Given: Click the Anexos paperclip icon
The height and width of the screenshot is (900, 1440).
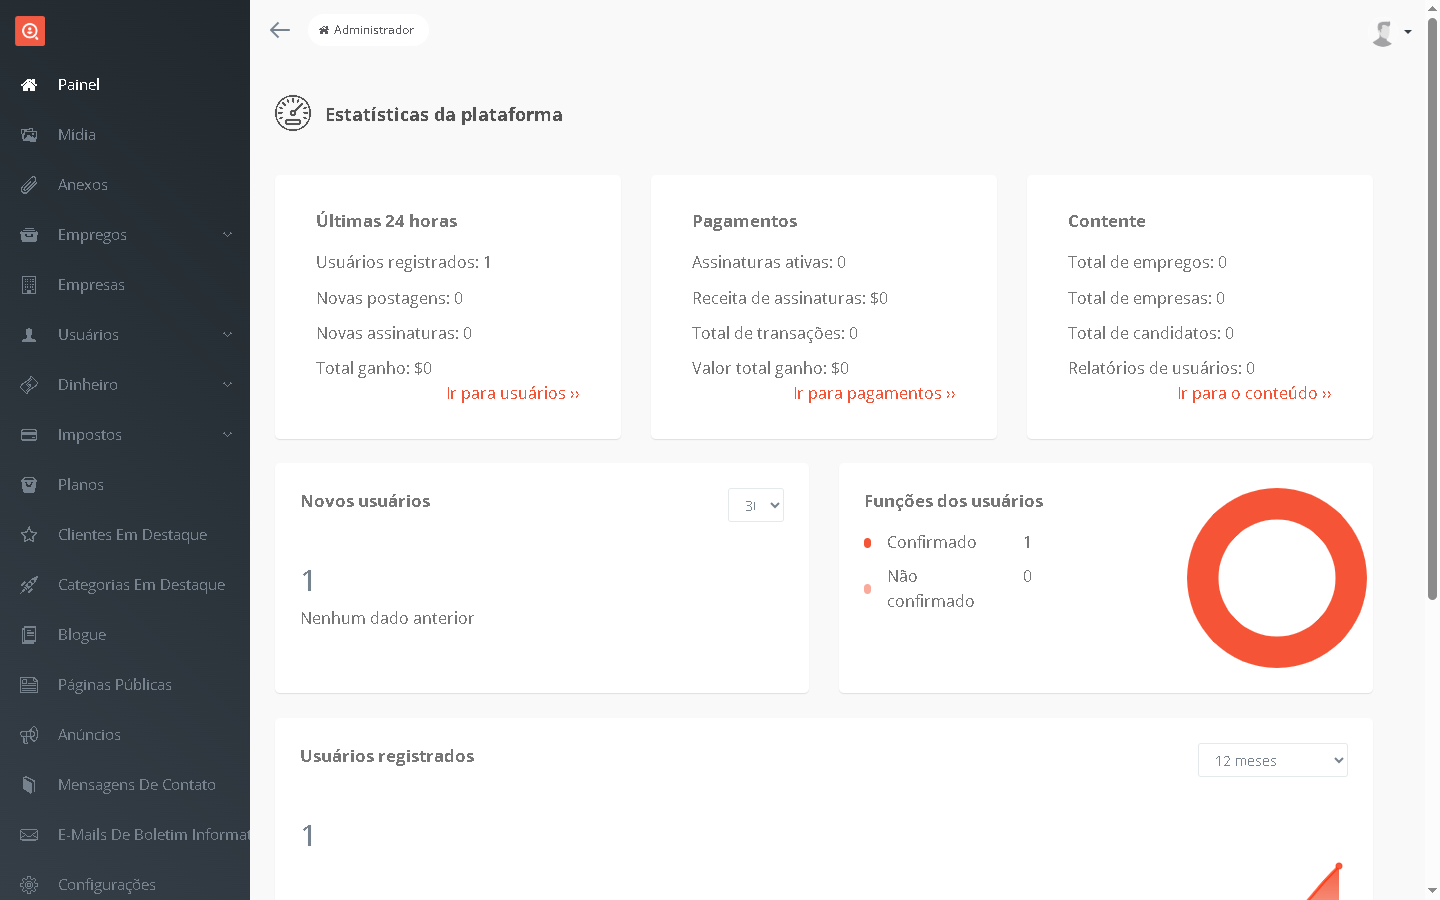Looking at the screenshot, I should pyautogui.click(x=29, y=185).
